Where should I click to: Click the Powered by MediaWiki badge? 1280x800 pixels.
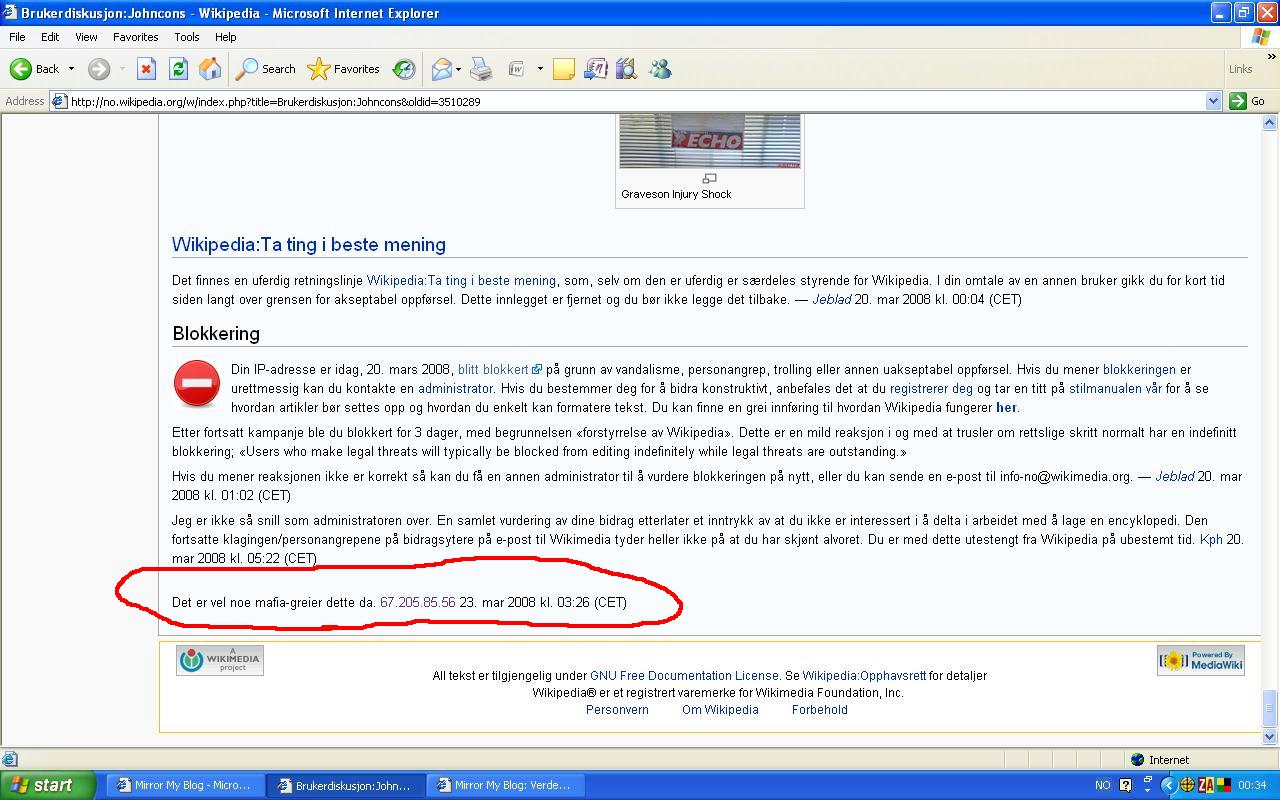[x=1201, y=660]
